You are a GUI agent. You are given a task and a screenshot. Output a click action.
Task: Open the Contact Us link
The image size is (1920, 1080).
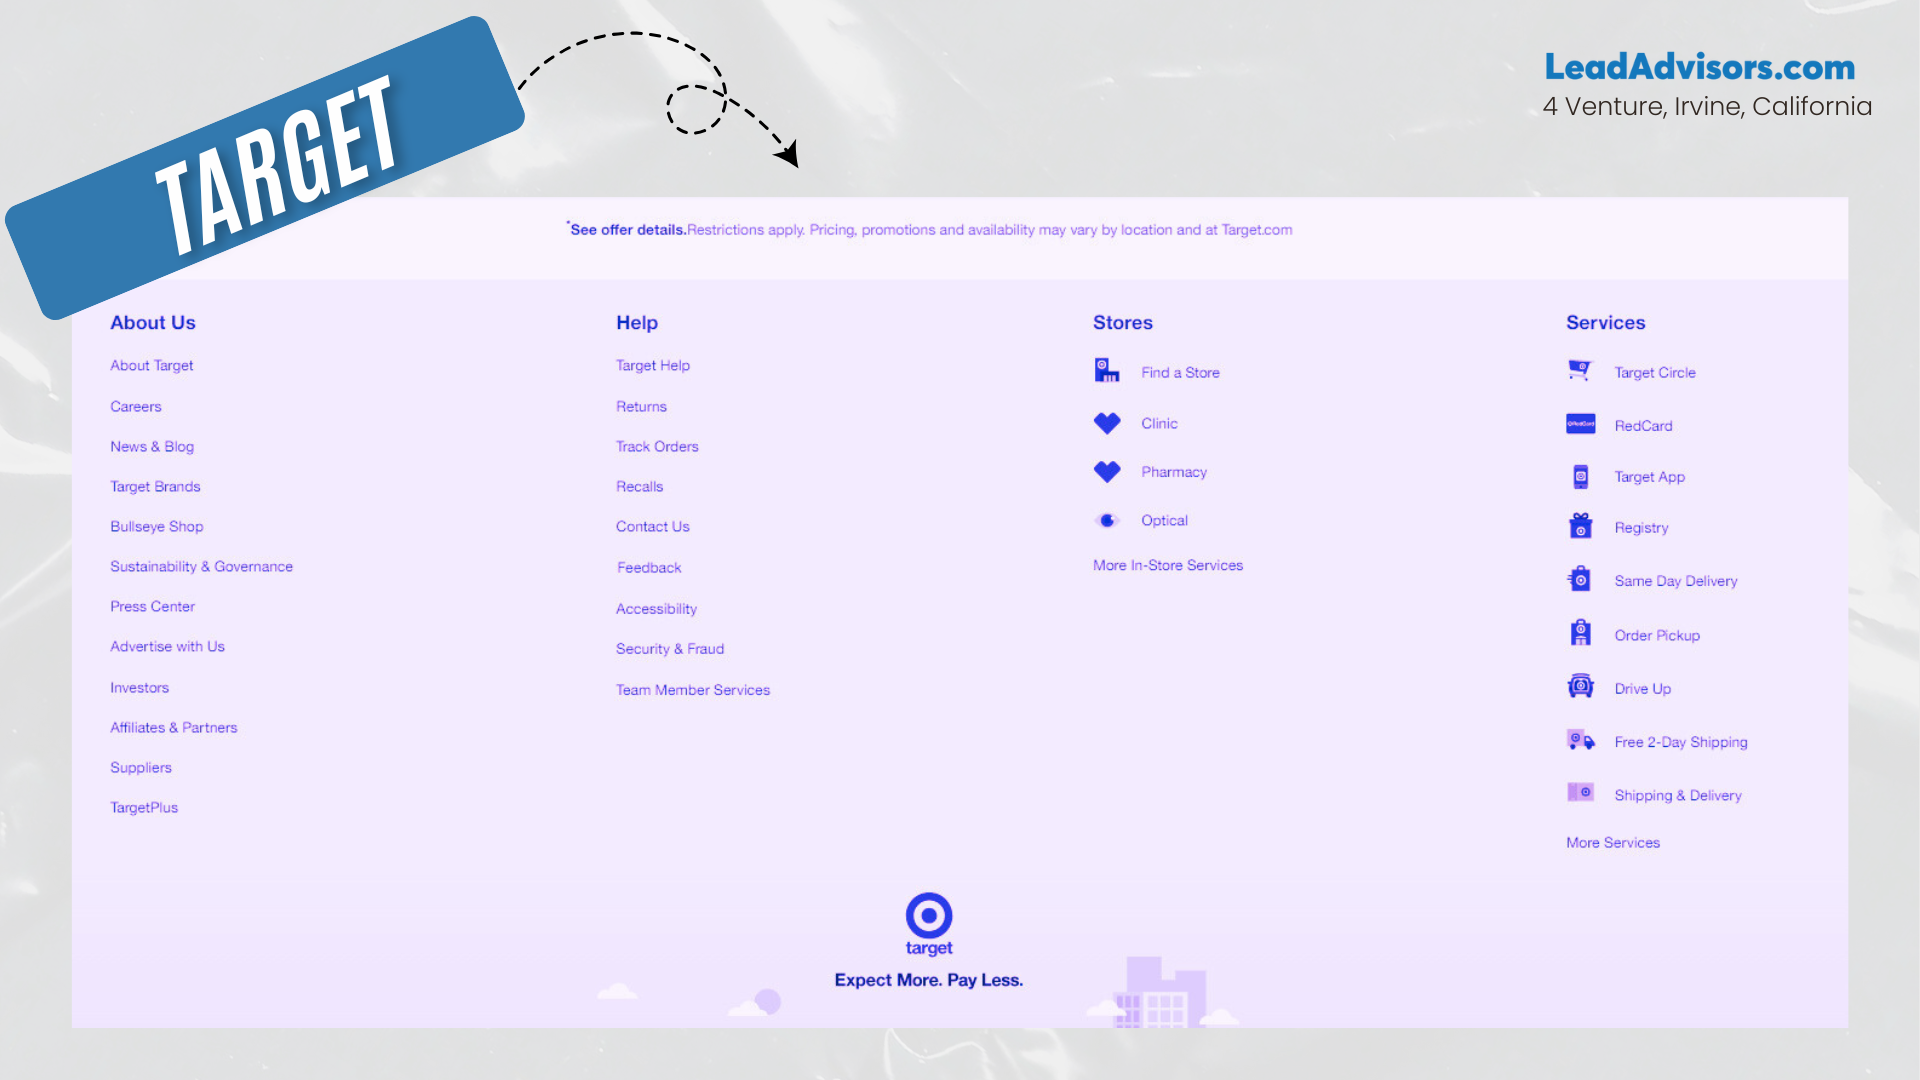click(653, 527)
